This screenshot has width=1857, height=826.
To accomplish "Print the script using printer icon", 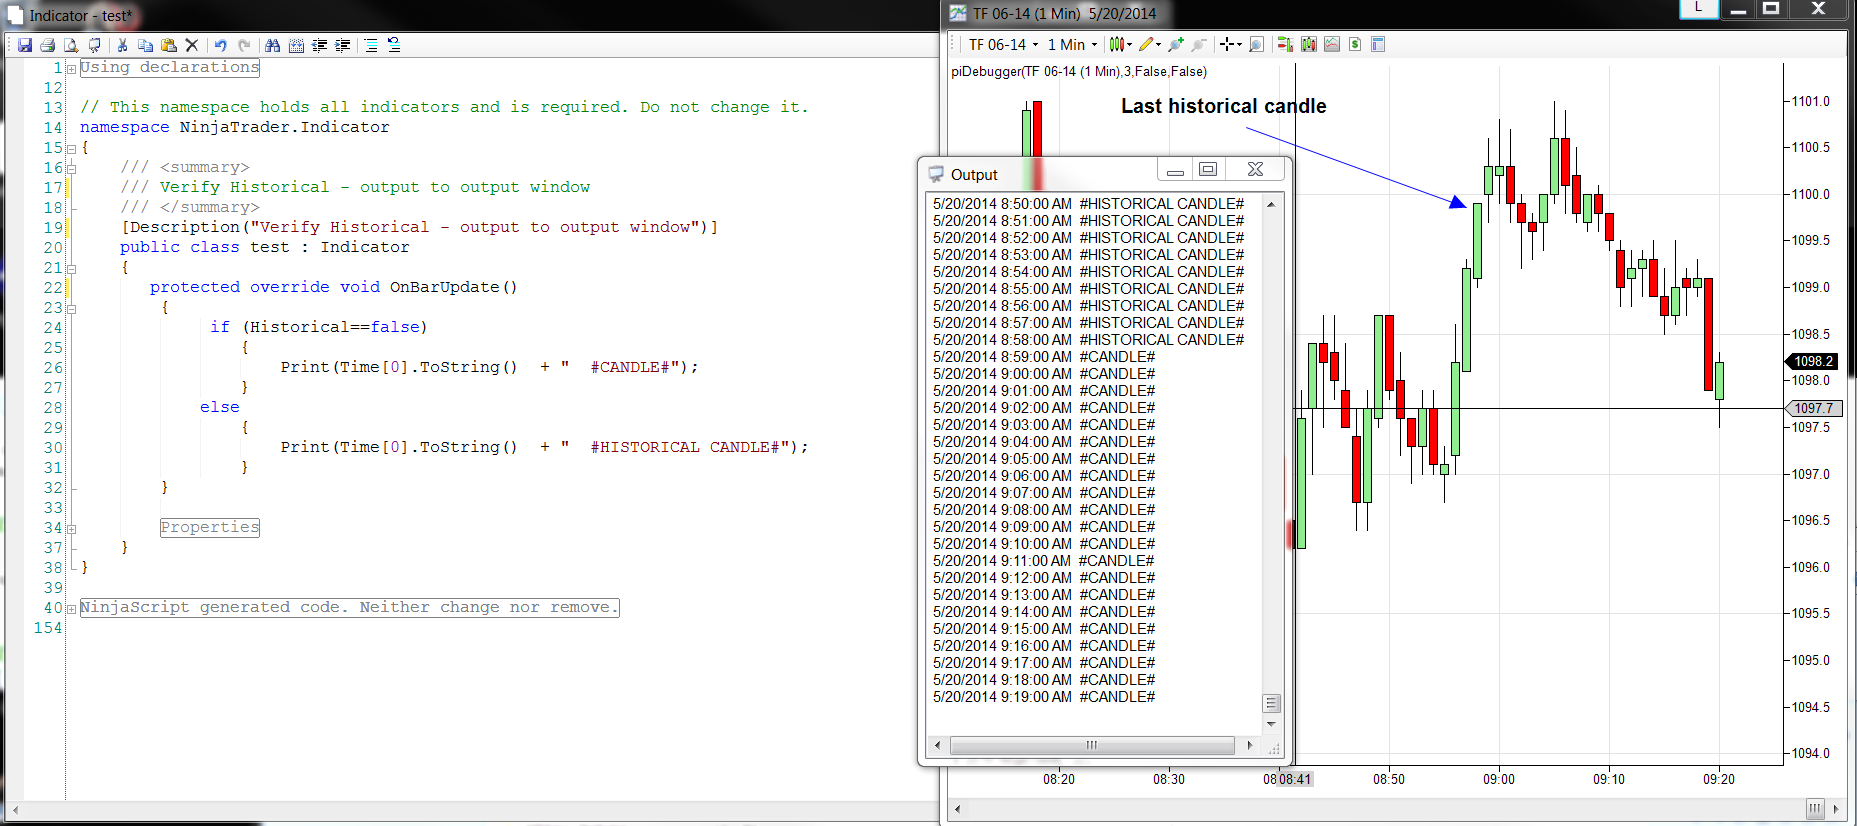I will [x=47, y=45].
